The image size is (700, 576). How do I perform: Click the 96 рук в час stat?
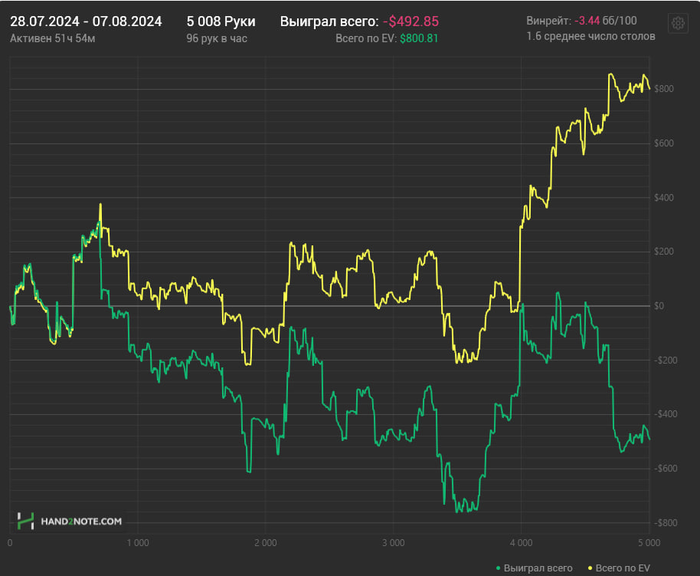click(x=216, y=38)
